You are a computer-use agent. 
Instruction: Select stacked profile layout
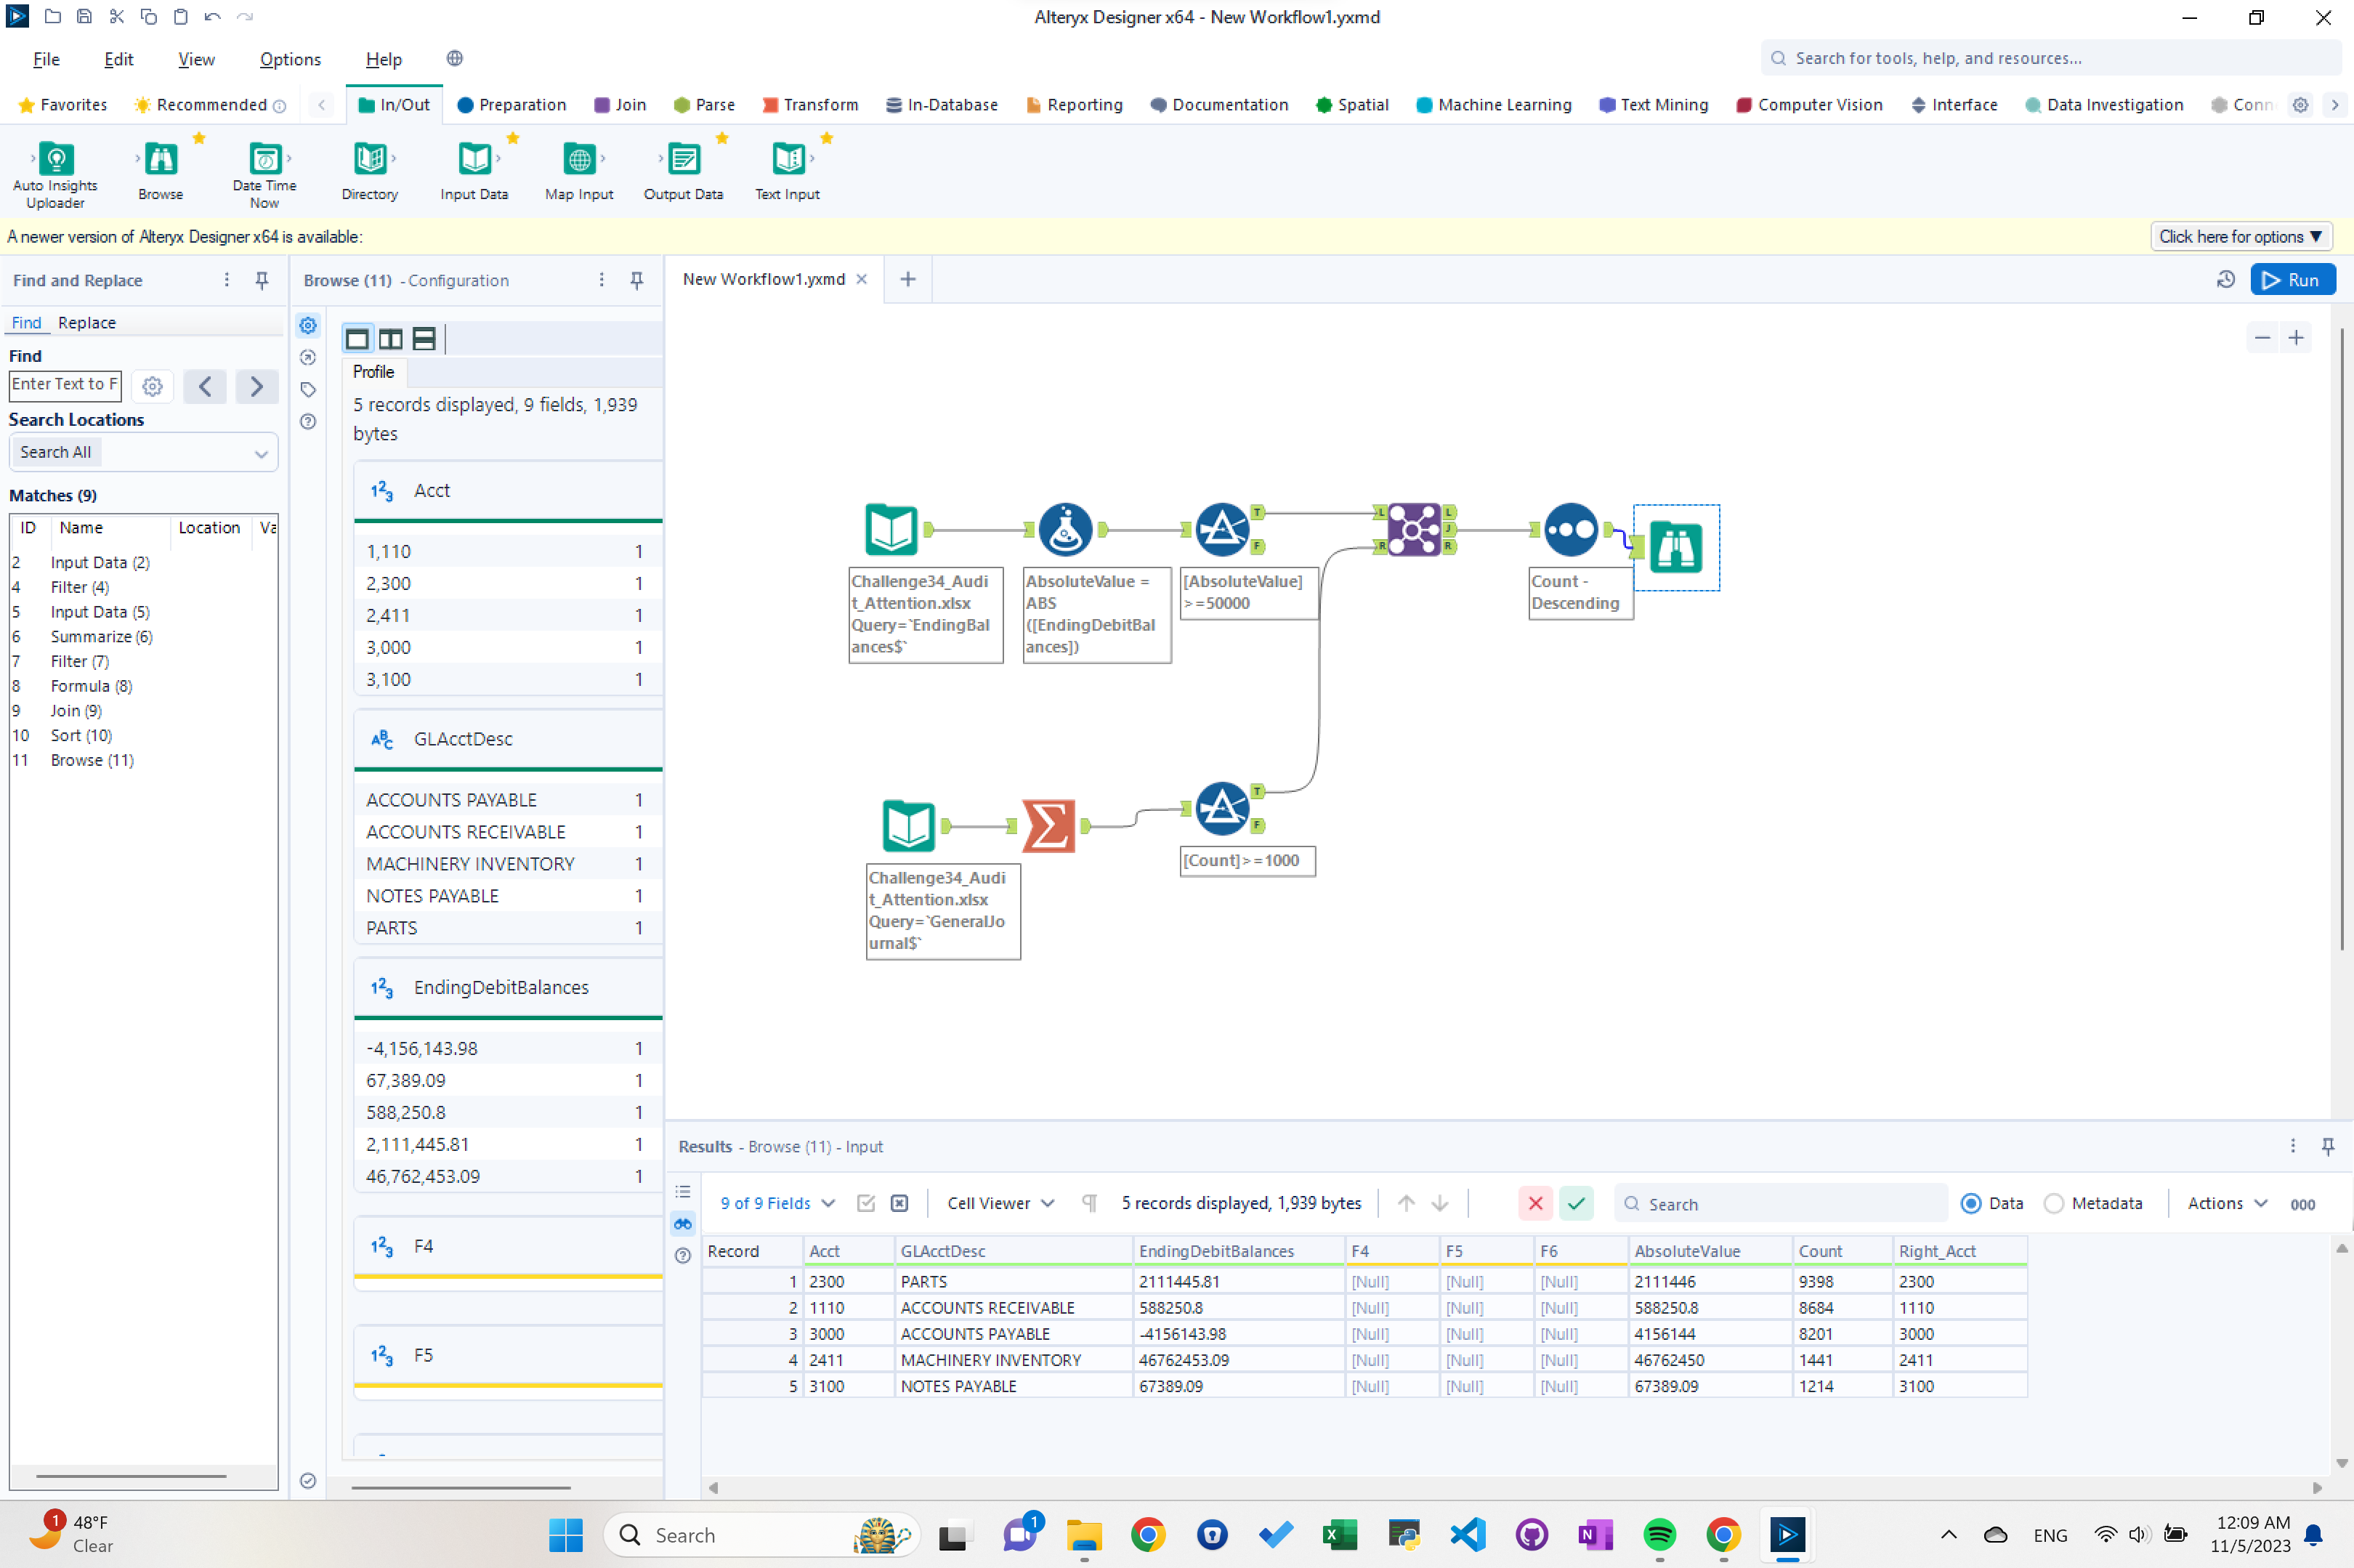(424, 339)
